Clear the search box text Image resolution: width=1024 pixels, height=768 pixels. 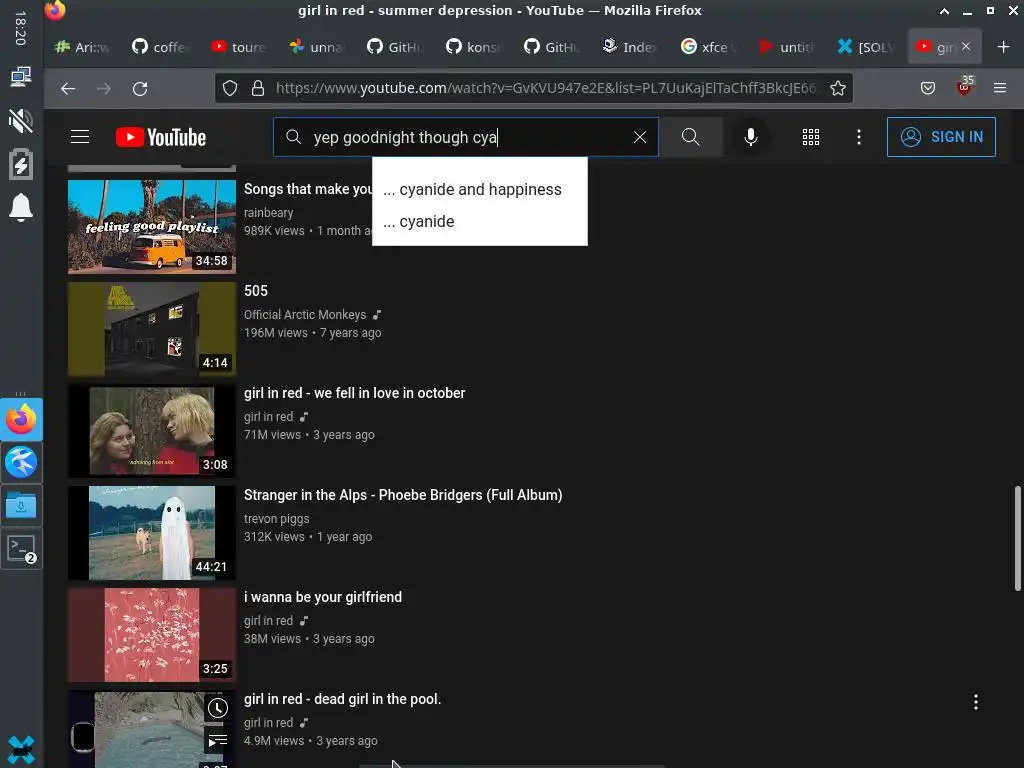tap(639, 137)
